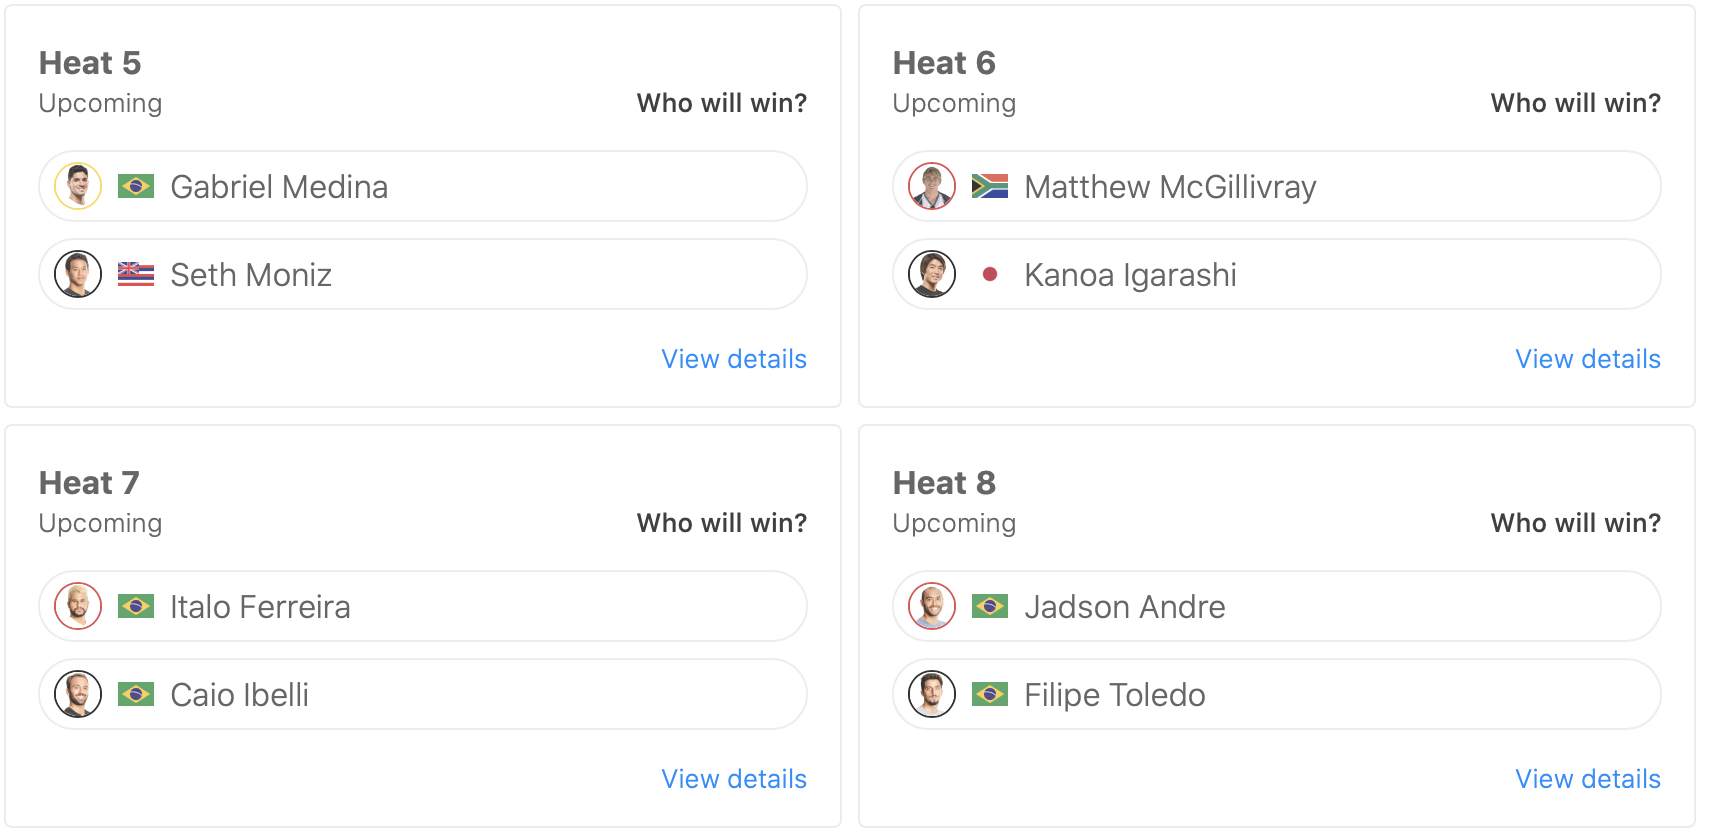The height and width of the screenshot is (838, 1710).
Task: Open View details for Heat 5
Action: 734,359
